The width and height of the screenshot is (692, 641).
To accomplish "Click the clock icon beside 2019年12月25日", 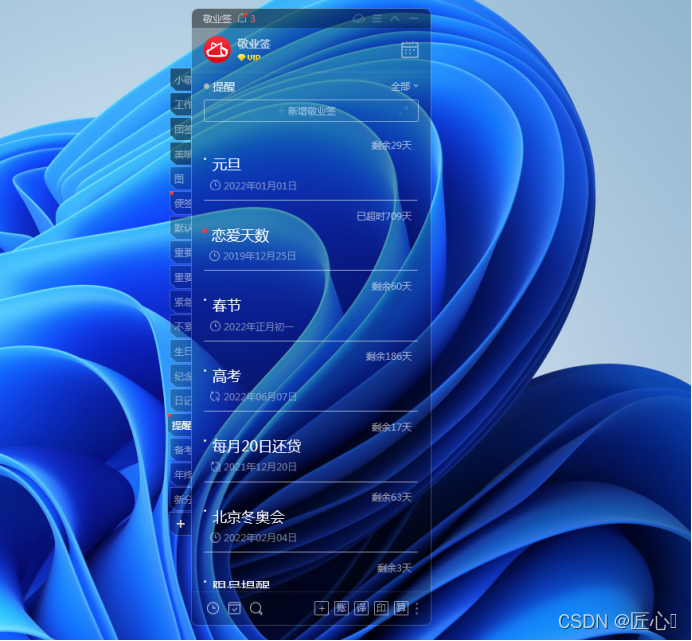I will click(x=214, y=256).
